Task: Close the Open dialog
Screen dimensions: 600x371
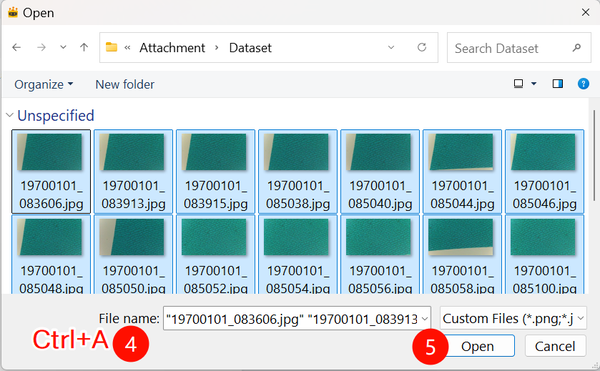Action: tap(585, 13)
